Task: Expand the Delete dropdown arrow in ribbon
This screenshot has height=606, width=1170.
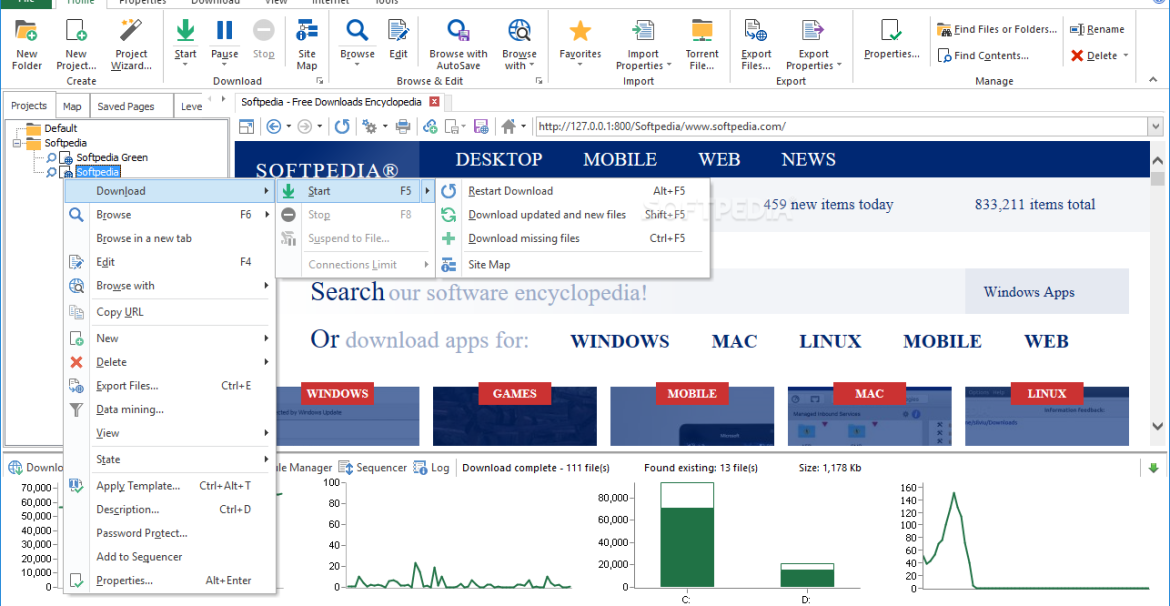Action: [x=1125, y=55]
